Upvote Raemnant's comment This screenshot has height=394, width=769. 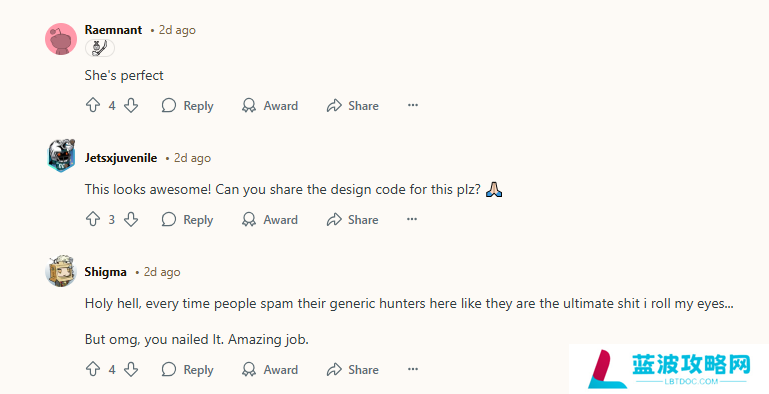point(93,105)
